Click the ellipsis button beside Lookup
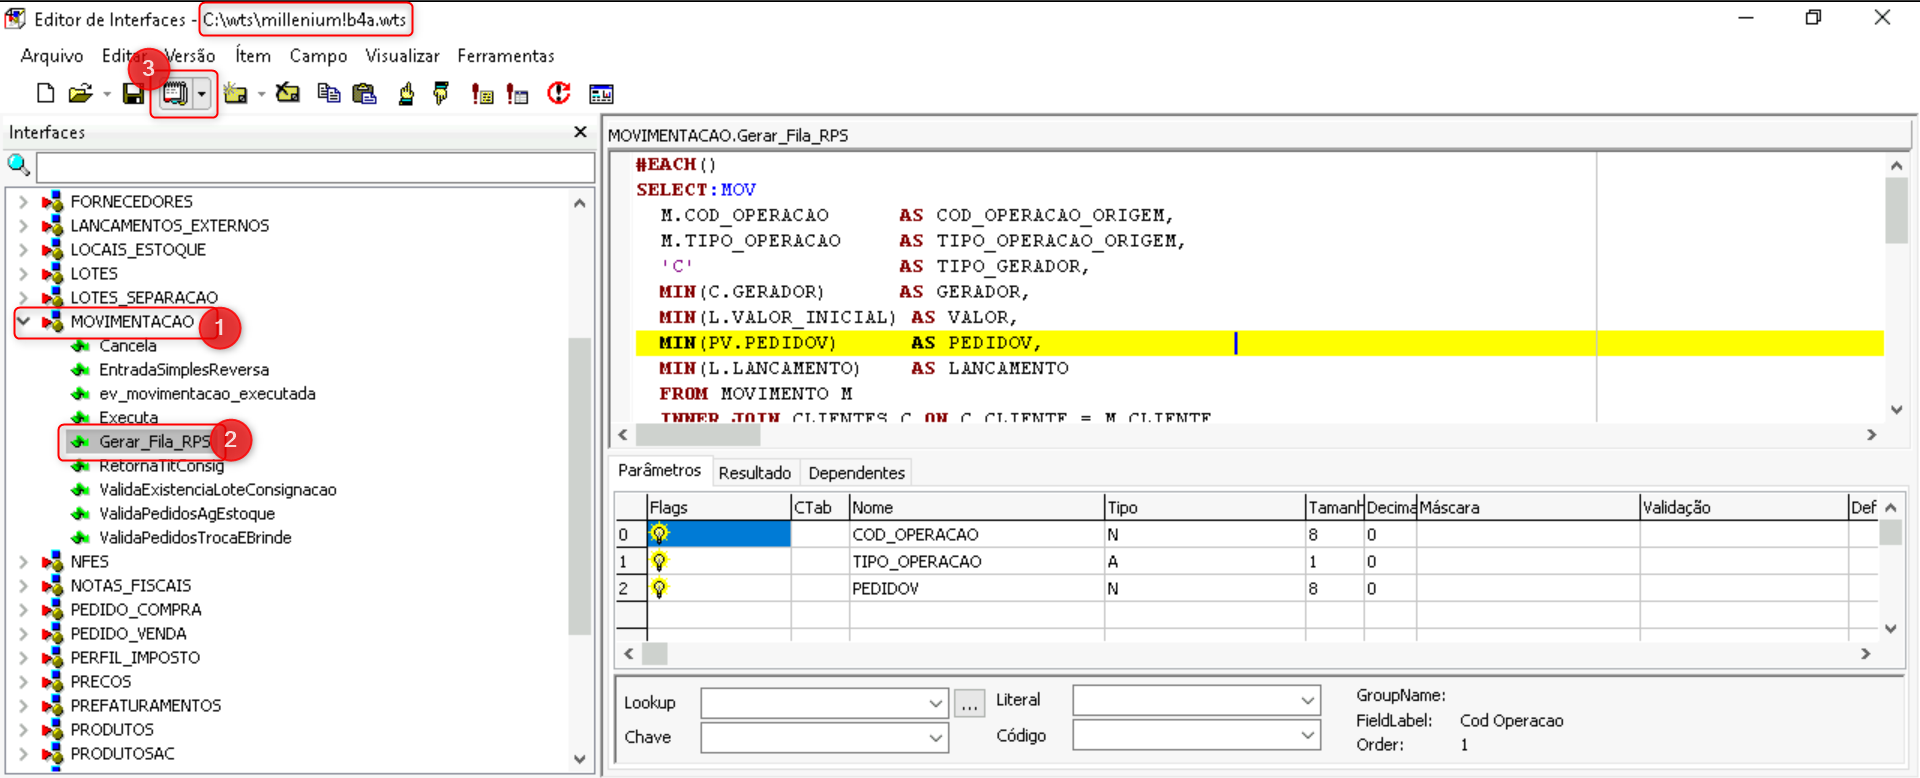Screen dimensions: 1920x778 click(x=969, y=704)
